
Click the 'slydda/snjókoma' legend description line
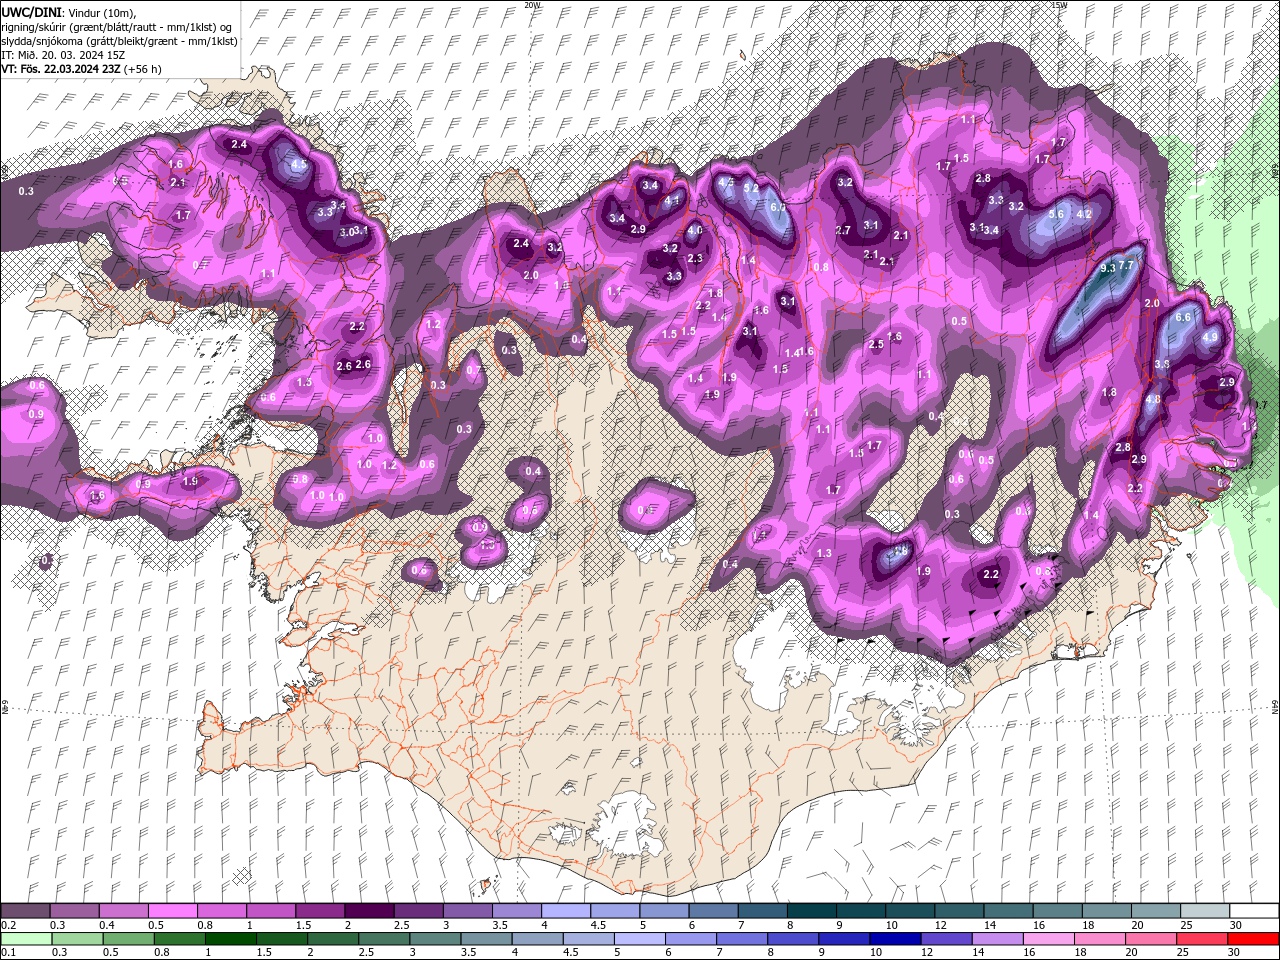click(119, 41)
